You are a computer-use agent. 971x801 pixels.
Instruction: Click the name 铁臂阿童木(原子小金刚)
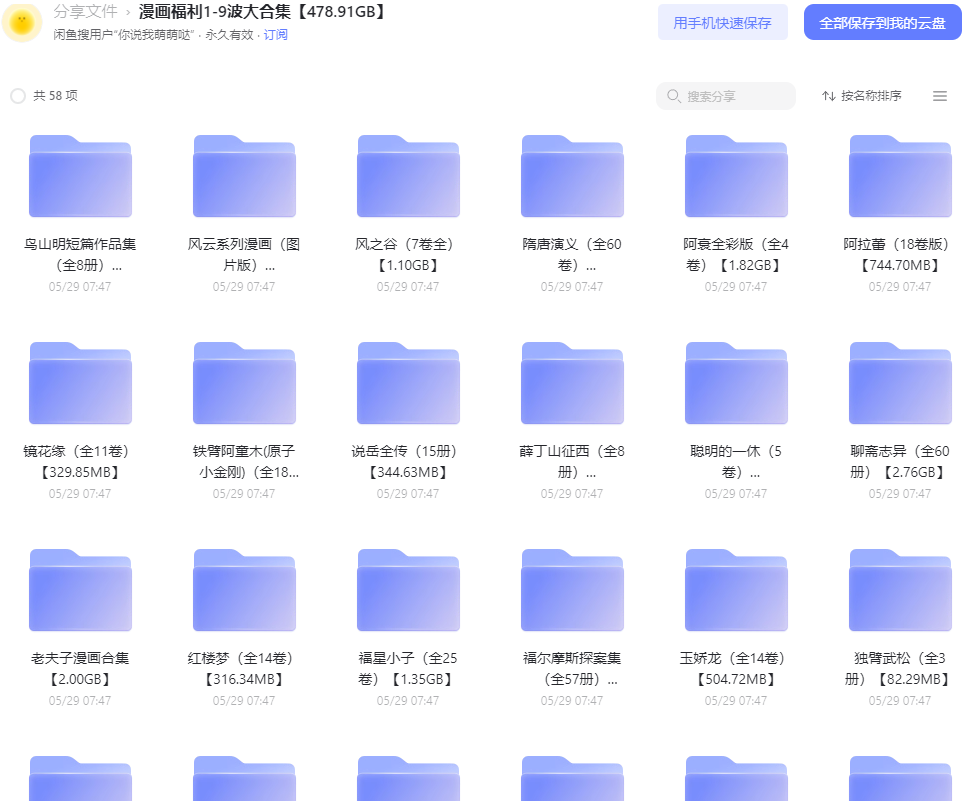click(244, 462)
